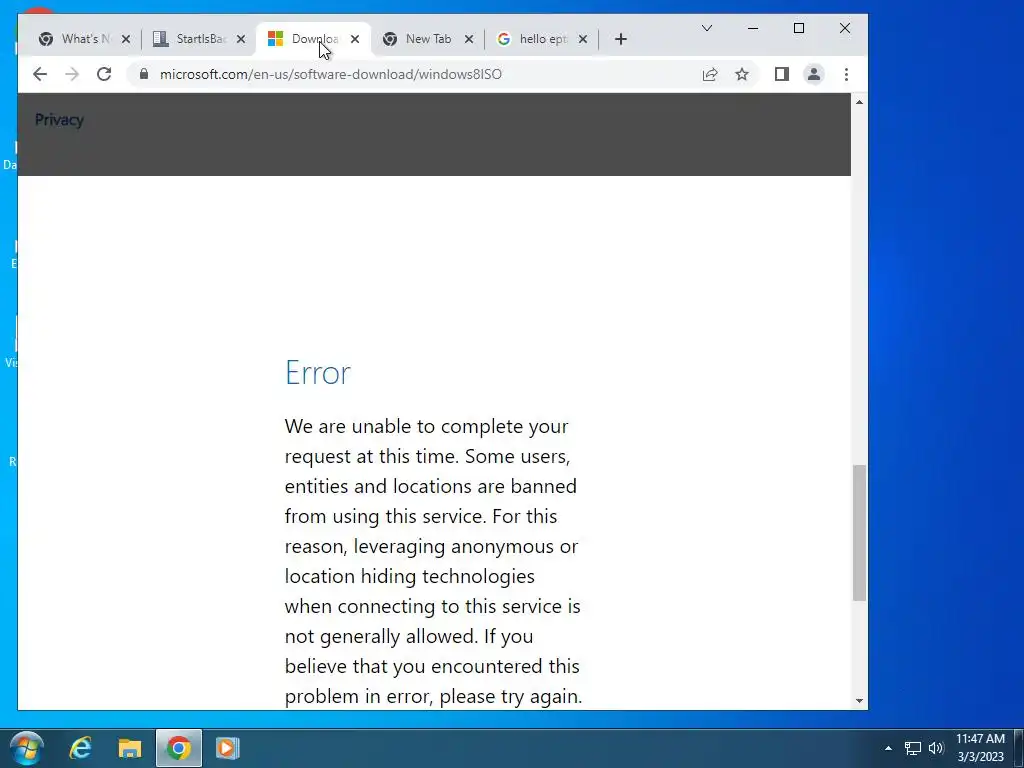Show hidden tray icons arrow
This screenshot has width=1024, height=768.
pyautogui.click(x=888, y=748)
